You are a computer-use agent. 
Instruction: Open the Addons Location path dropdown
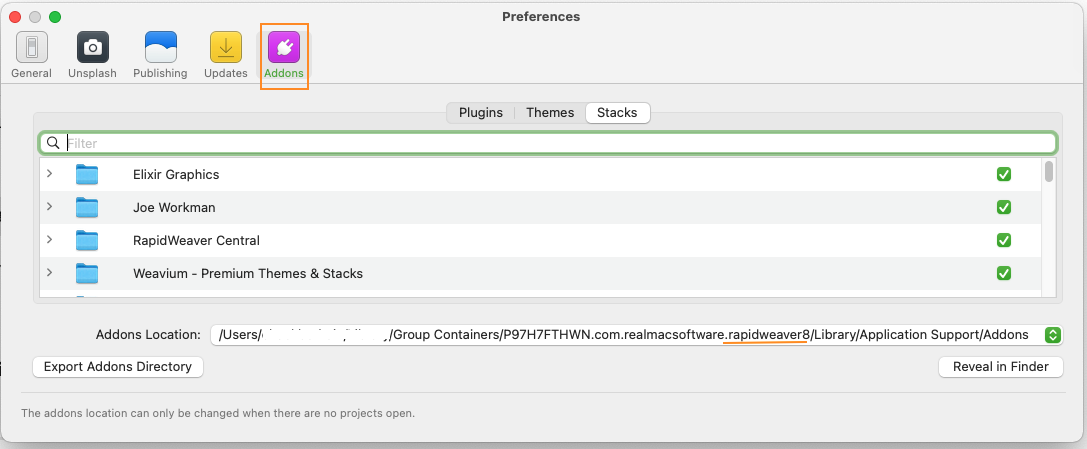tap(1051, 335)
